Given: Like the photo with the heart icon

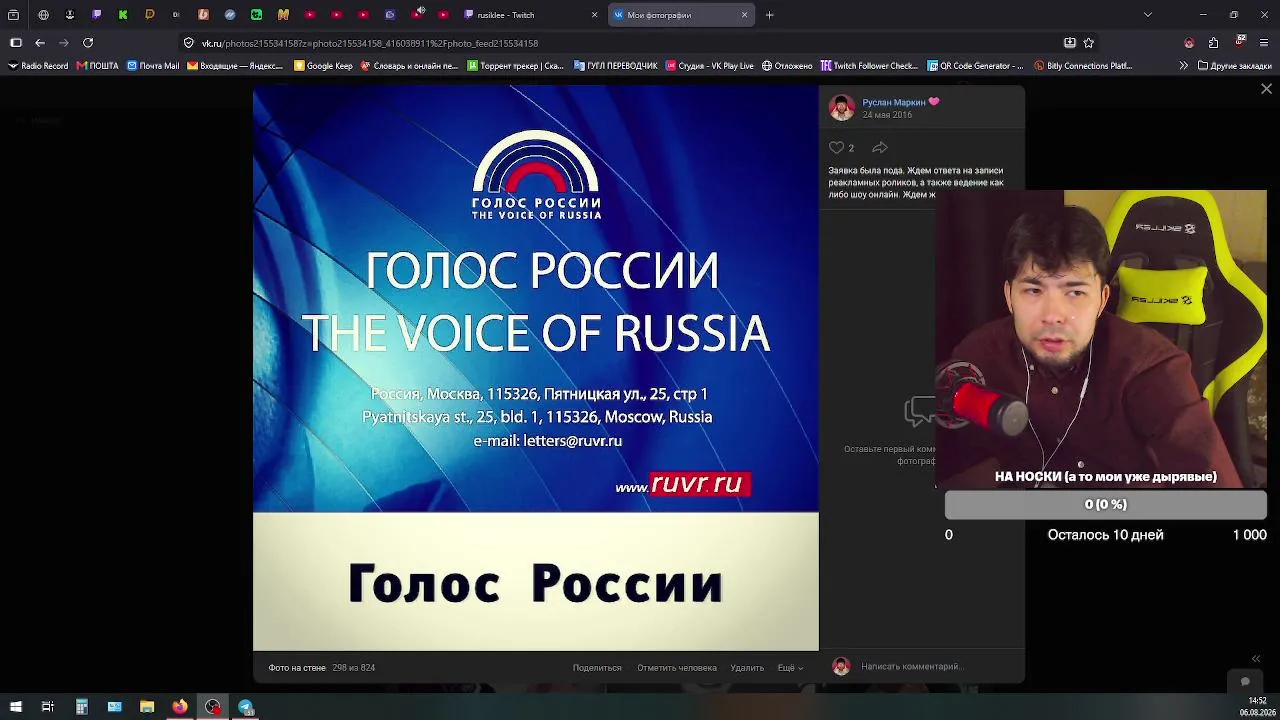Looking at the screenshot, I should pyautogui.click(x=837, y=148).
